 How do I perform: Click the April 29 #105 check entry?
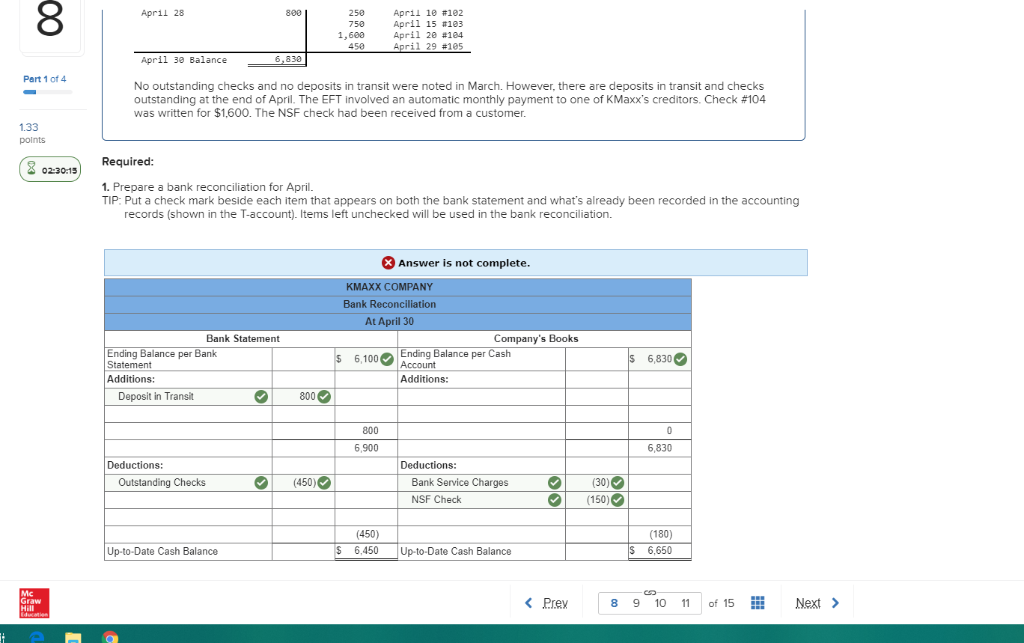tap(428, 46)
